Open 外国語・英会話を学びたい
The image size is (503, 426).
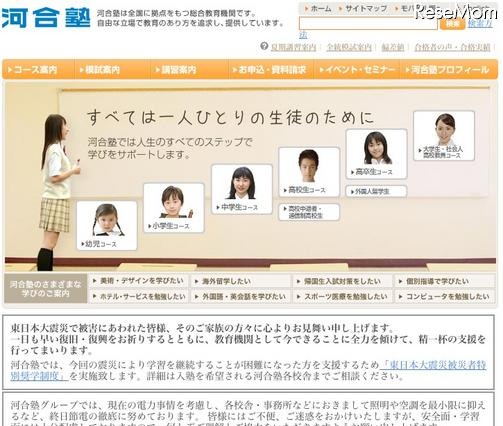(x=240, y=296)
